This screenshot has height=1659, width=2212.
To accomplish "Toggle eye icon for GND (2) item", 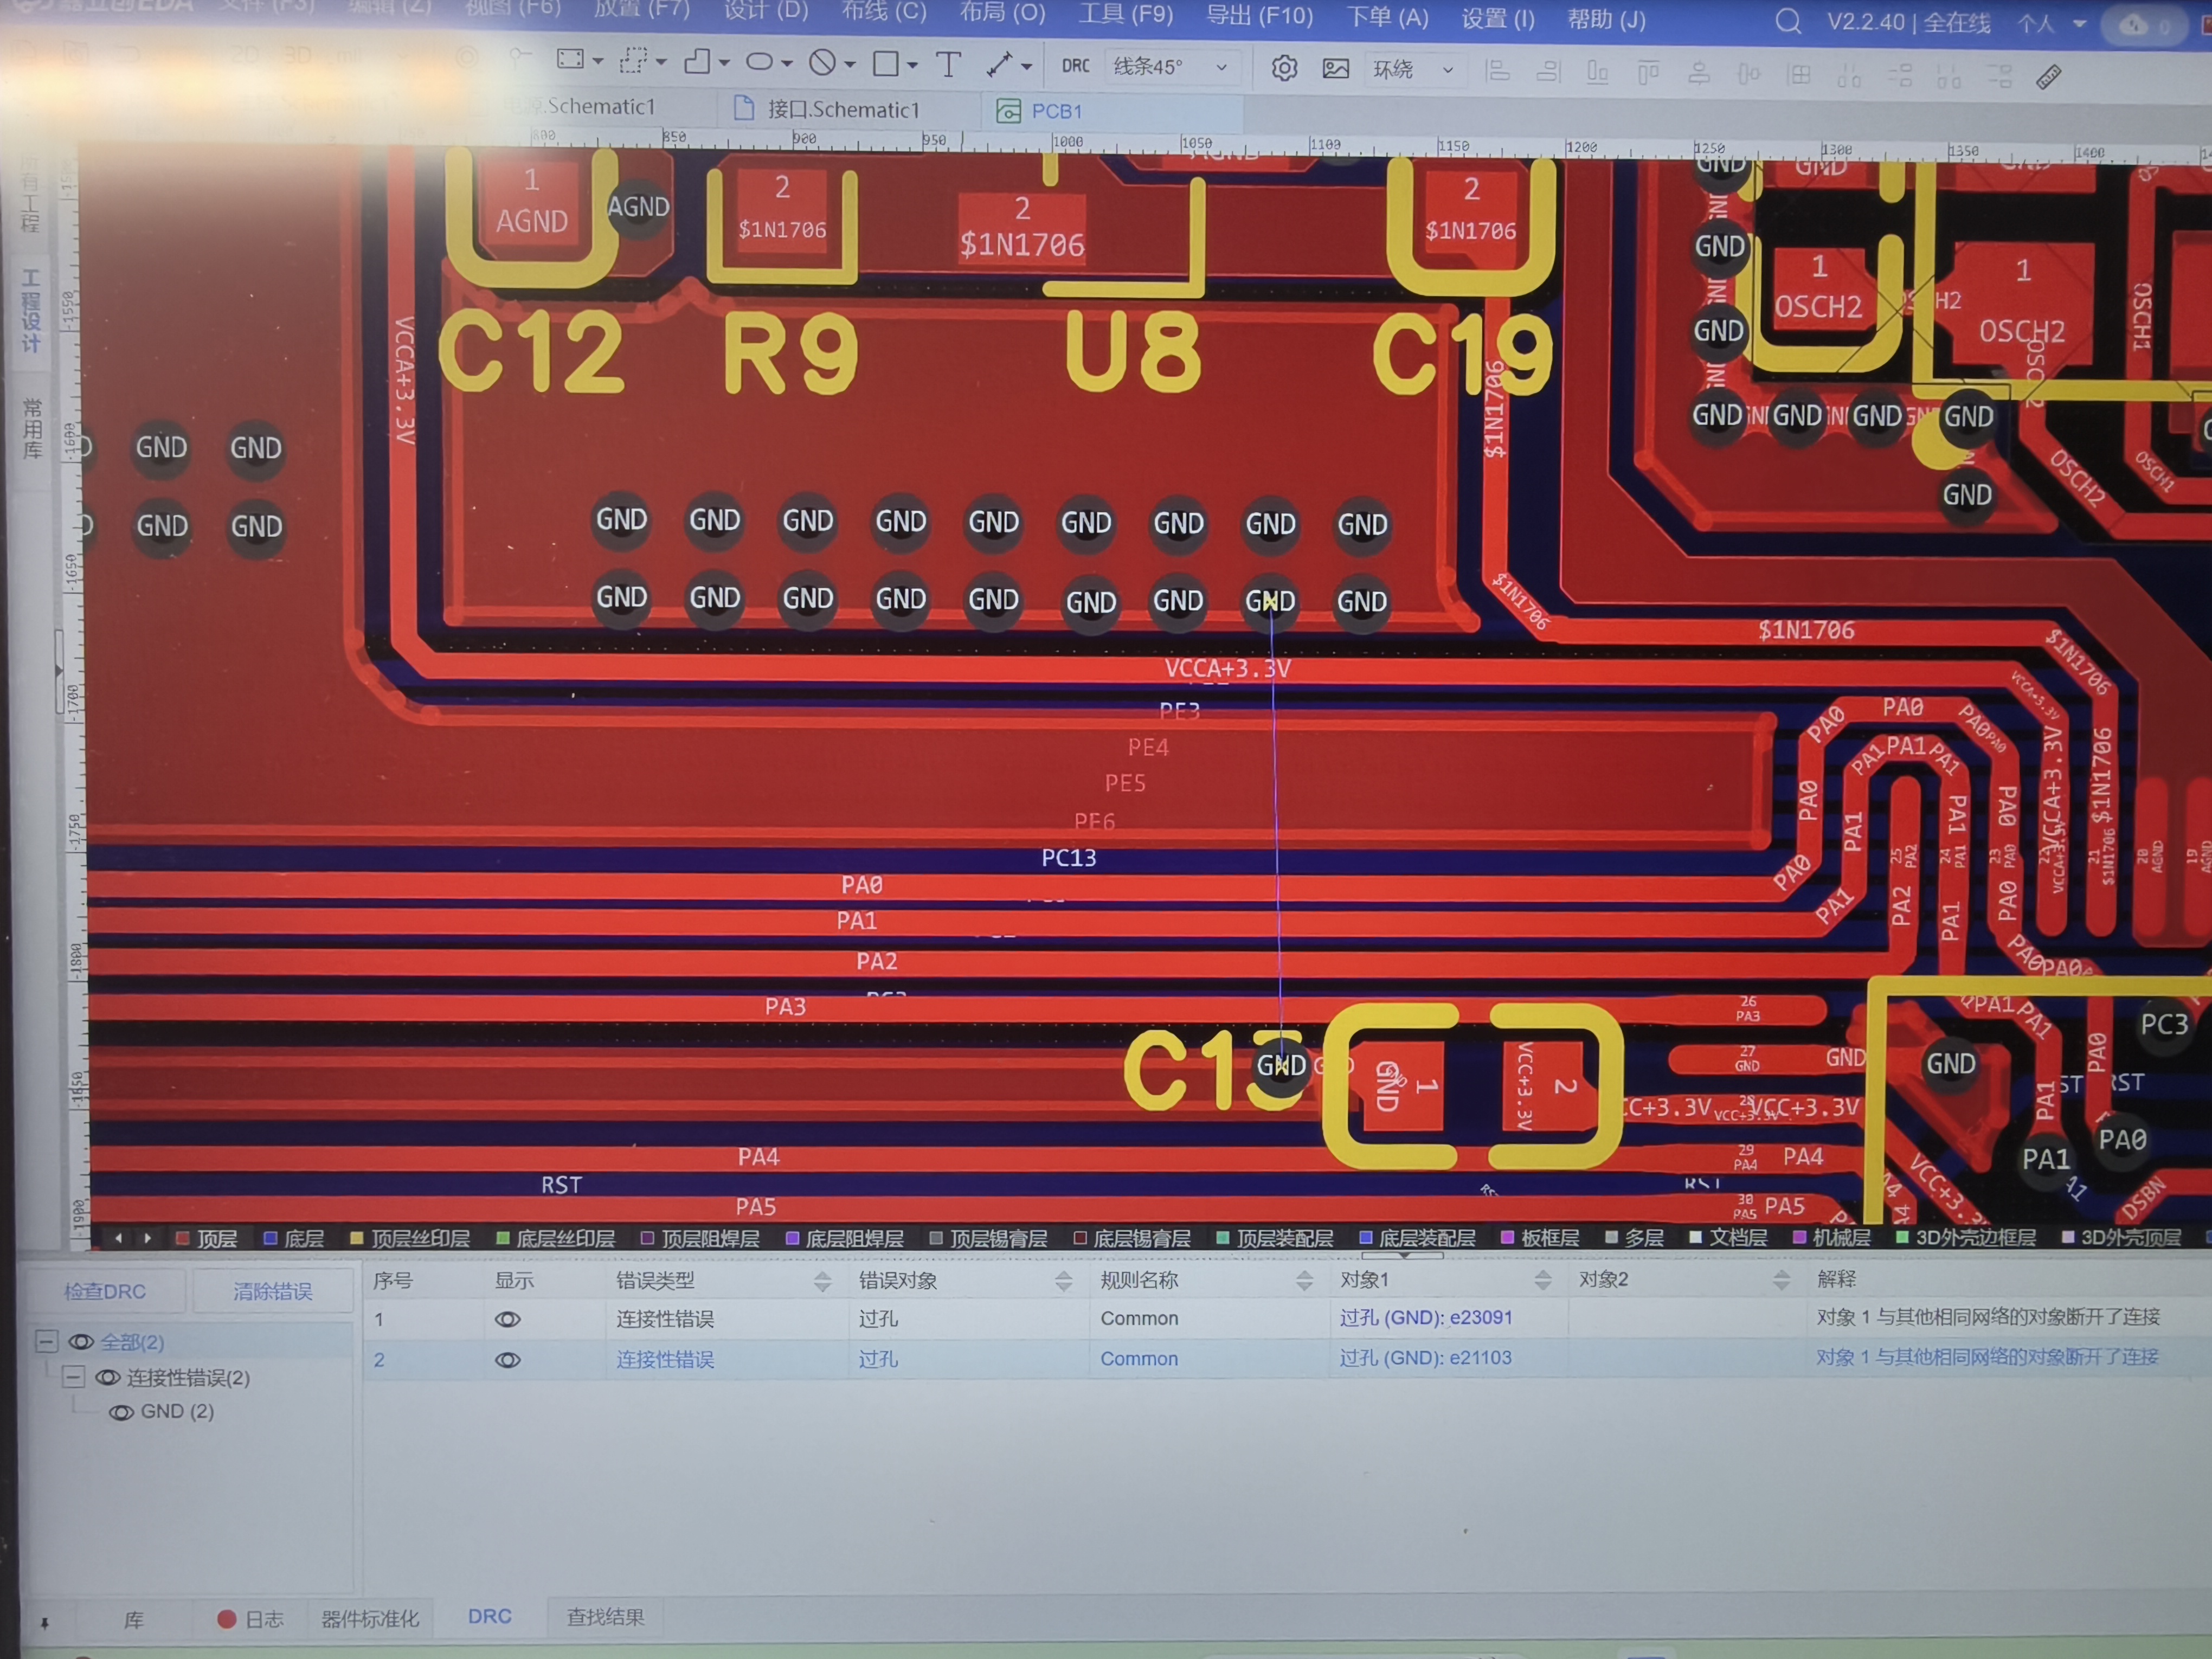I will [x=122, y=1412].
